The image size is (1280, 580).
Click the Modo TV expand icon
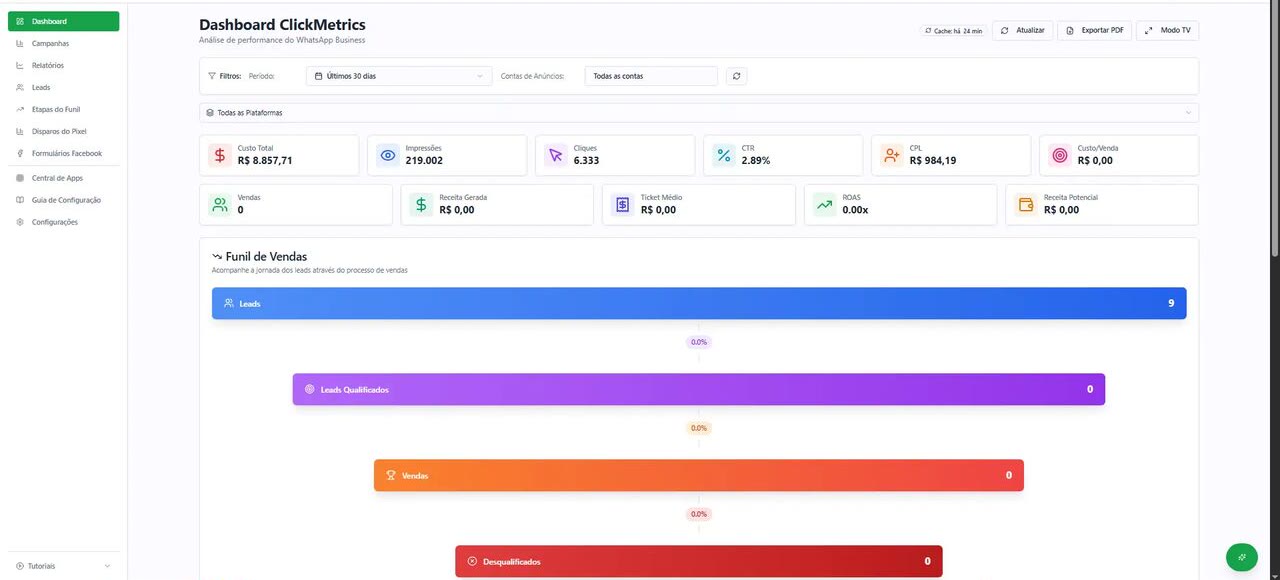click(1149, 31)
